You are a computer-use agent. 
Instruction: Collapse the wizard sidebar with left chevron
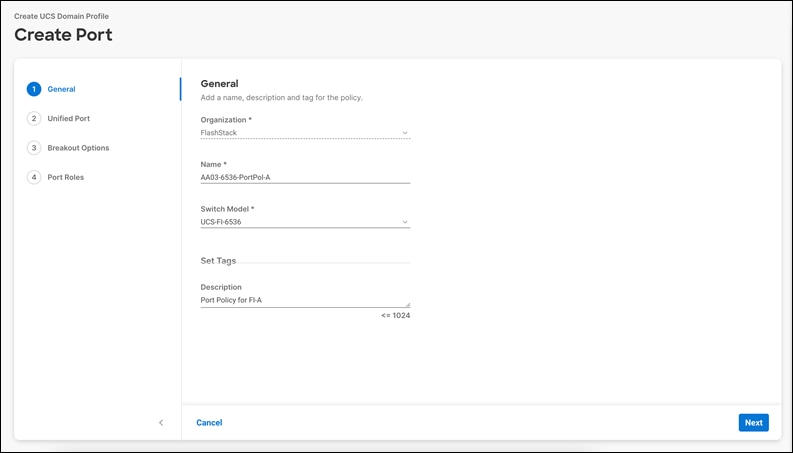[161, 423]
